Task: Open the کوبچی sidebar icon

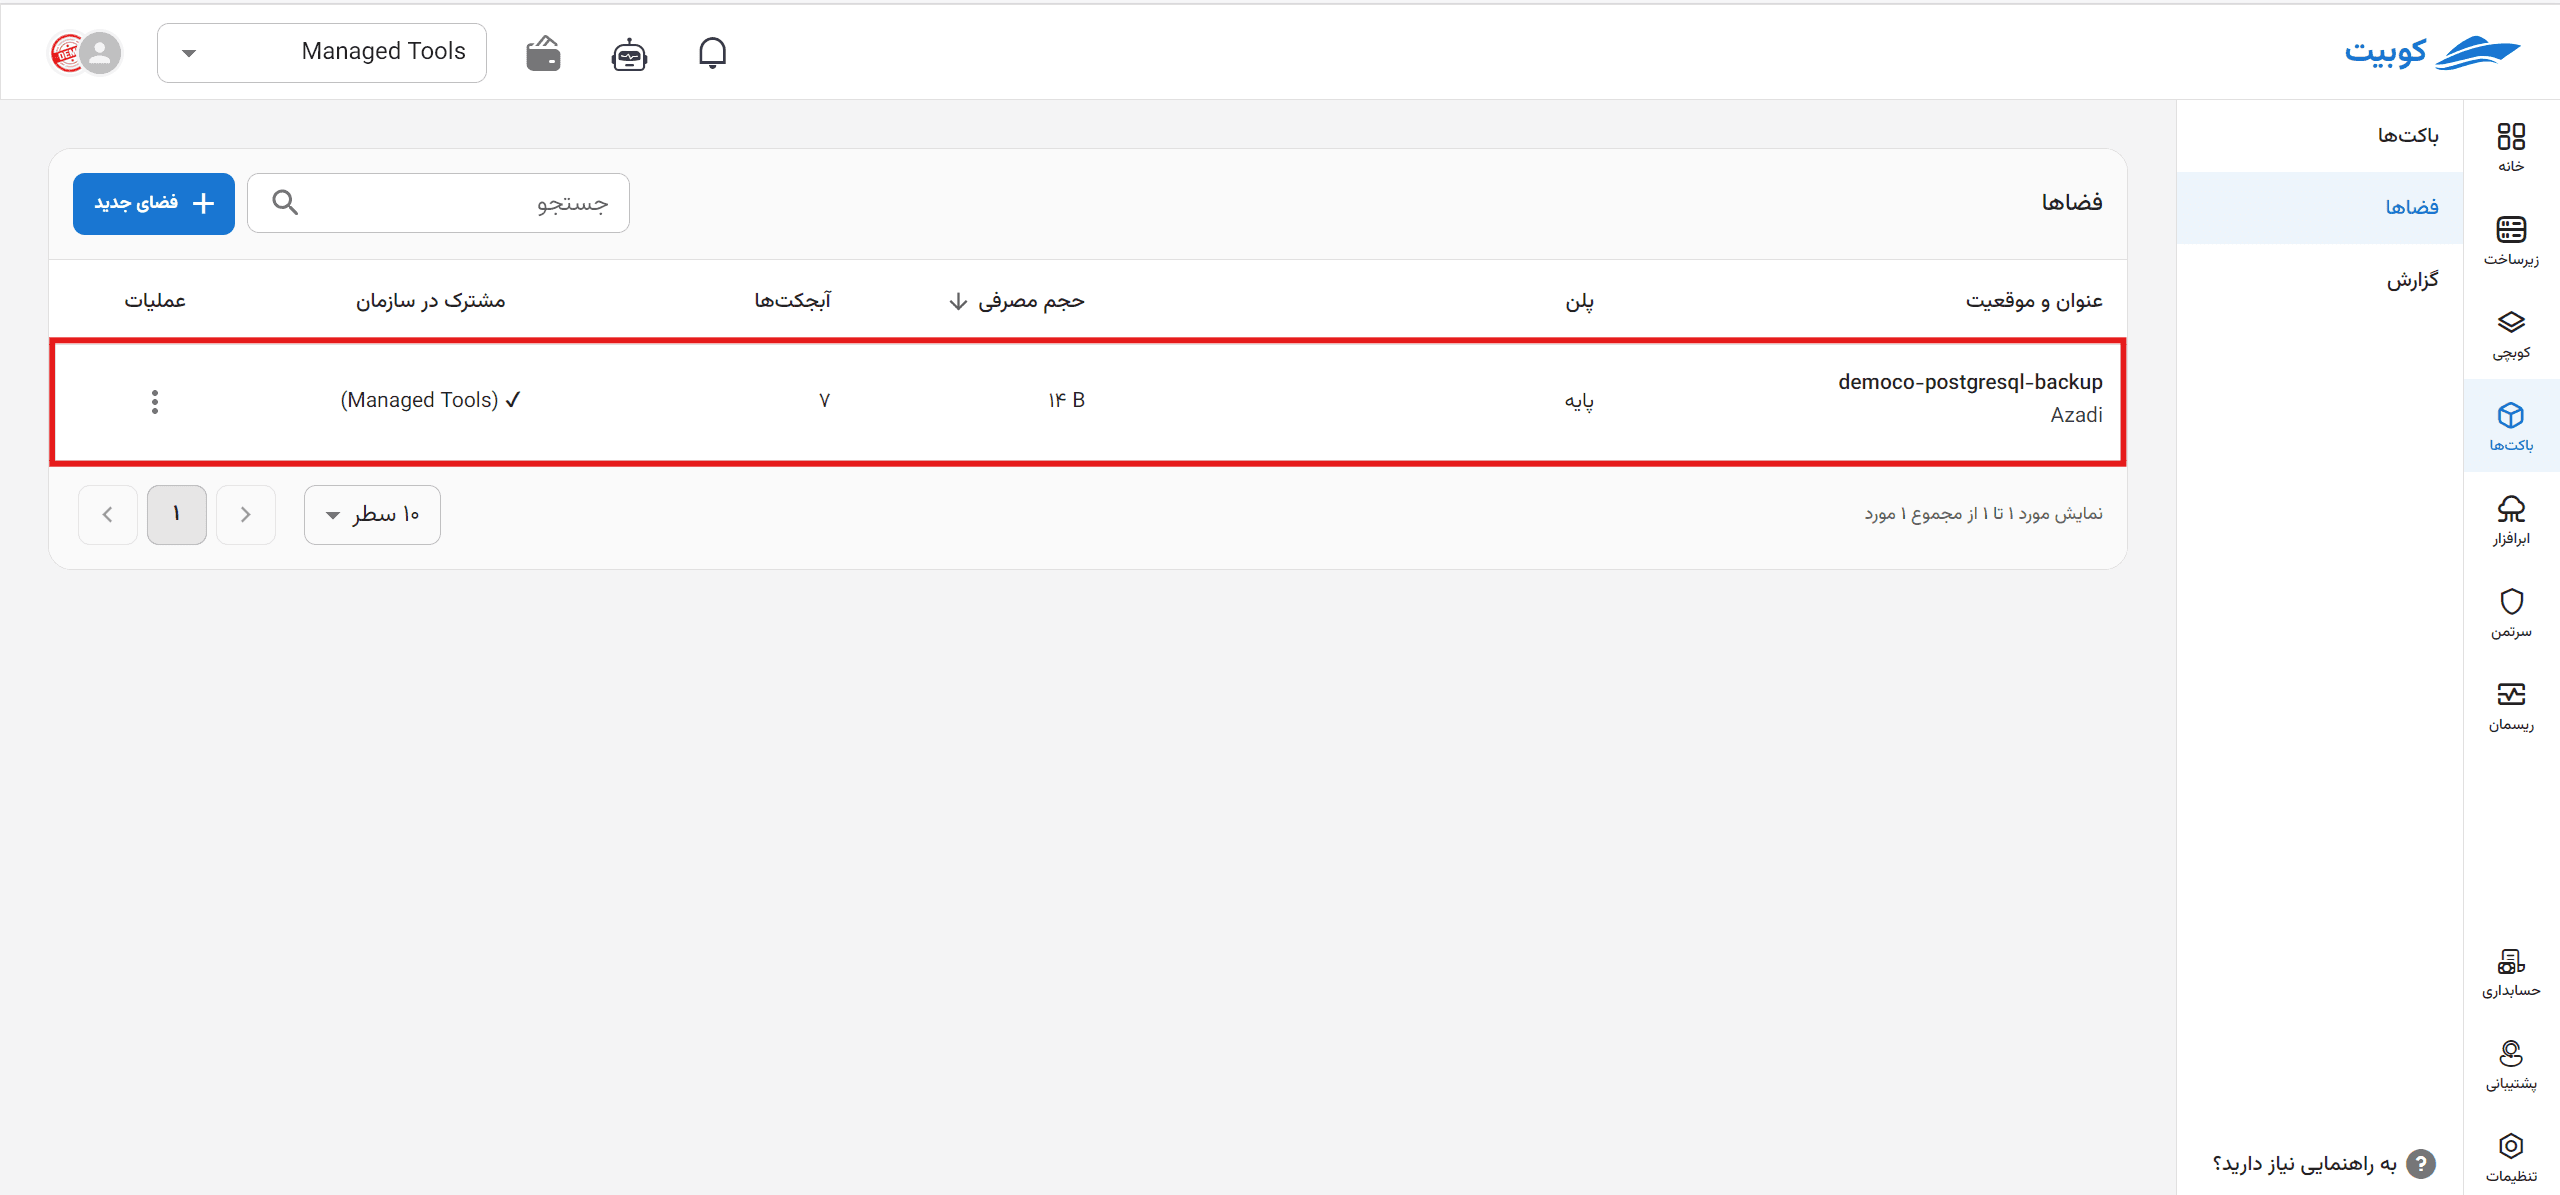Action: click(2511, 333)
